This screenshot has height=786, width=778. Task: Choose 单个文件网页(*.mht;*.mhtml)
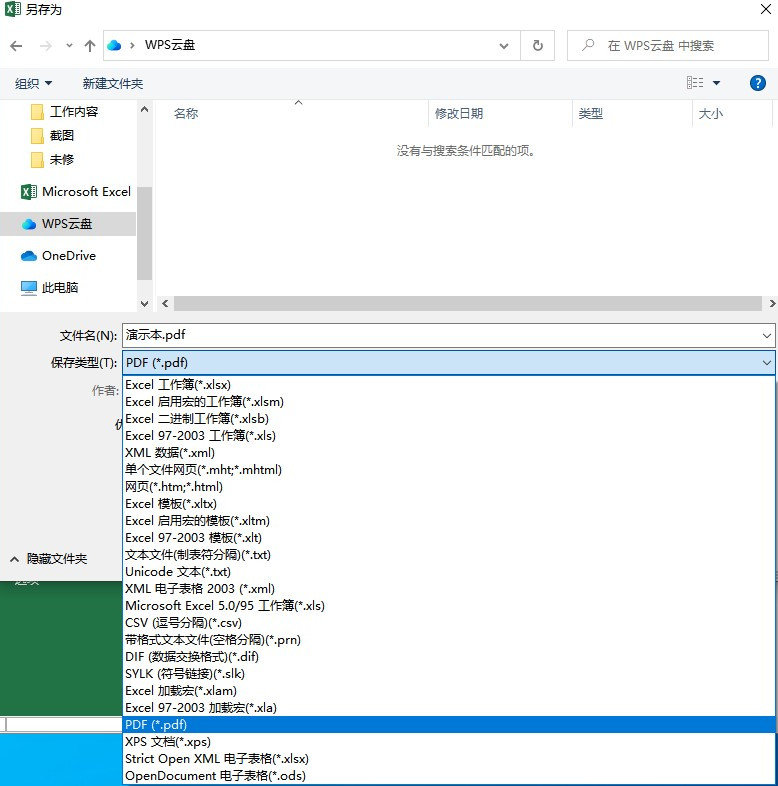tap(449, 470)
